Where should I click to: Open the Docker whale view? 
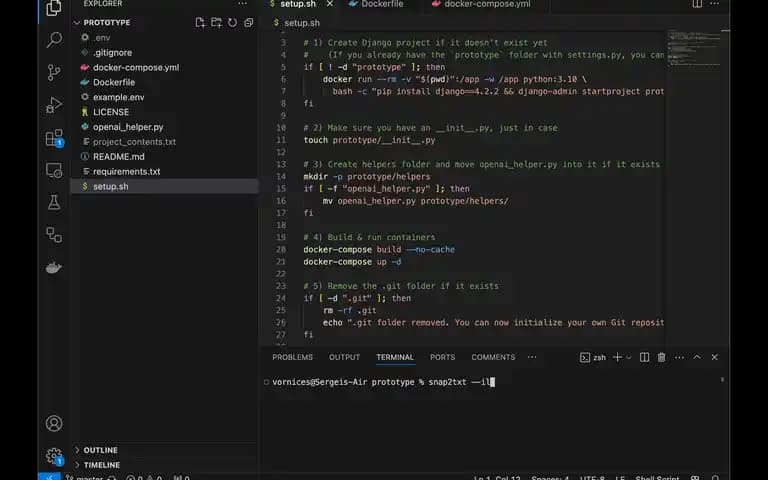54,268
